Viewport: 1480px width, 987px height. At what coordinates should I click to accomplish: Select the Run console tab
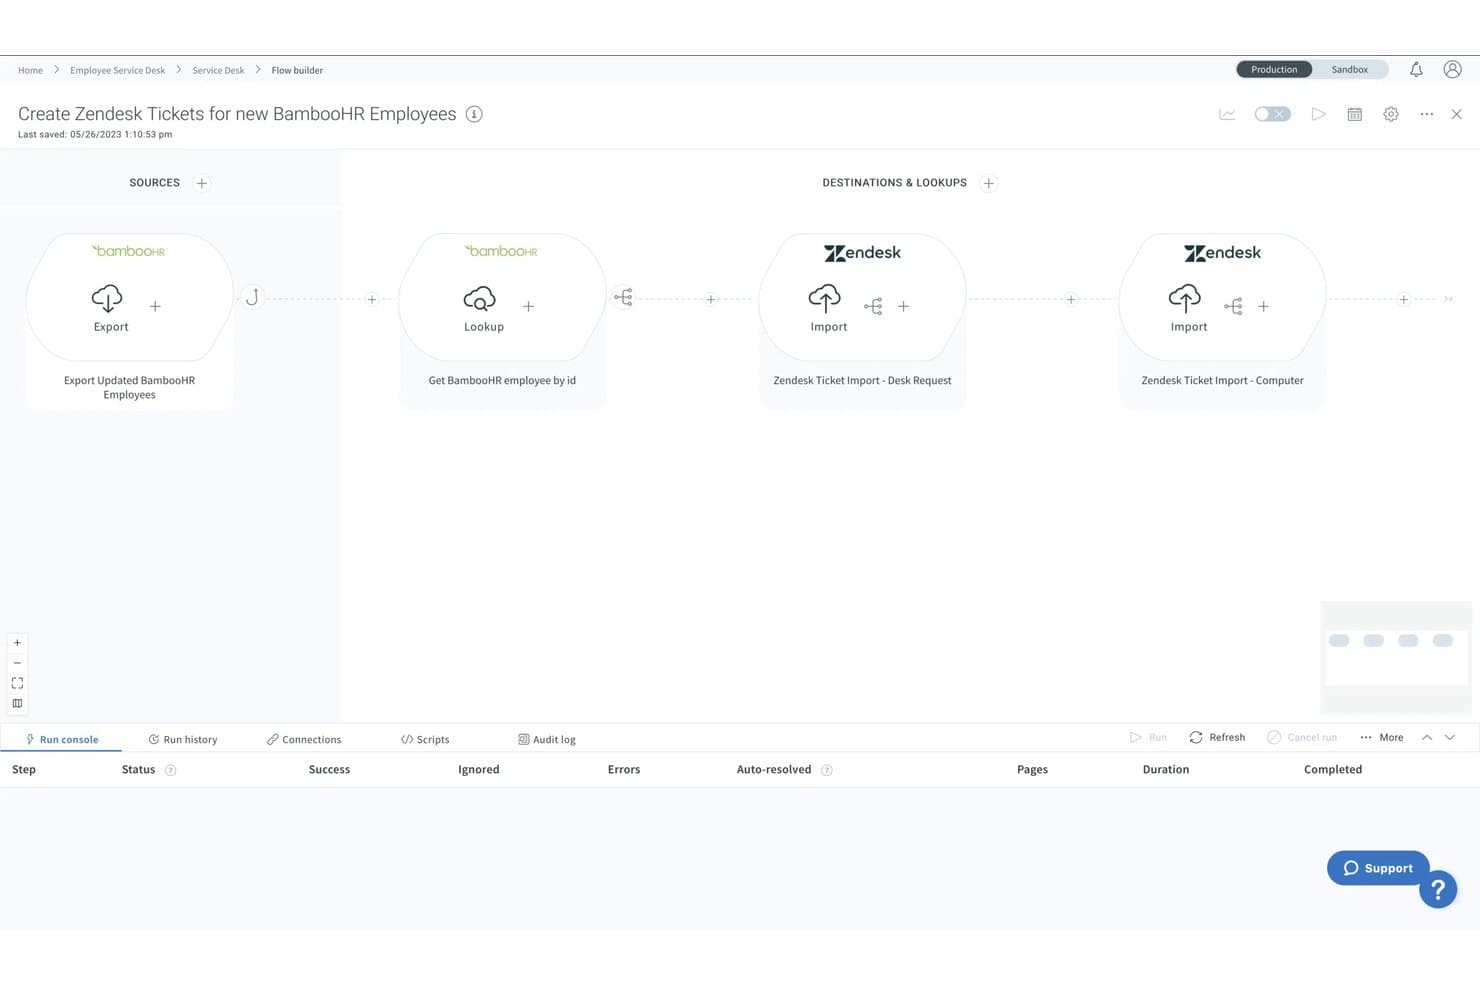(62, 740)
